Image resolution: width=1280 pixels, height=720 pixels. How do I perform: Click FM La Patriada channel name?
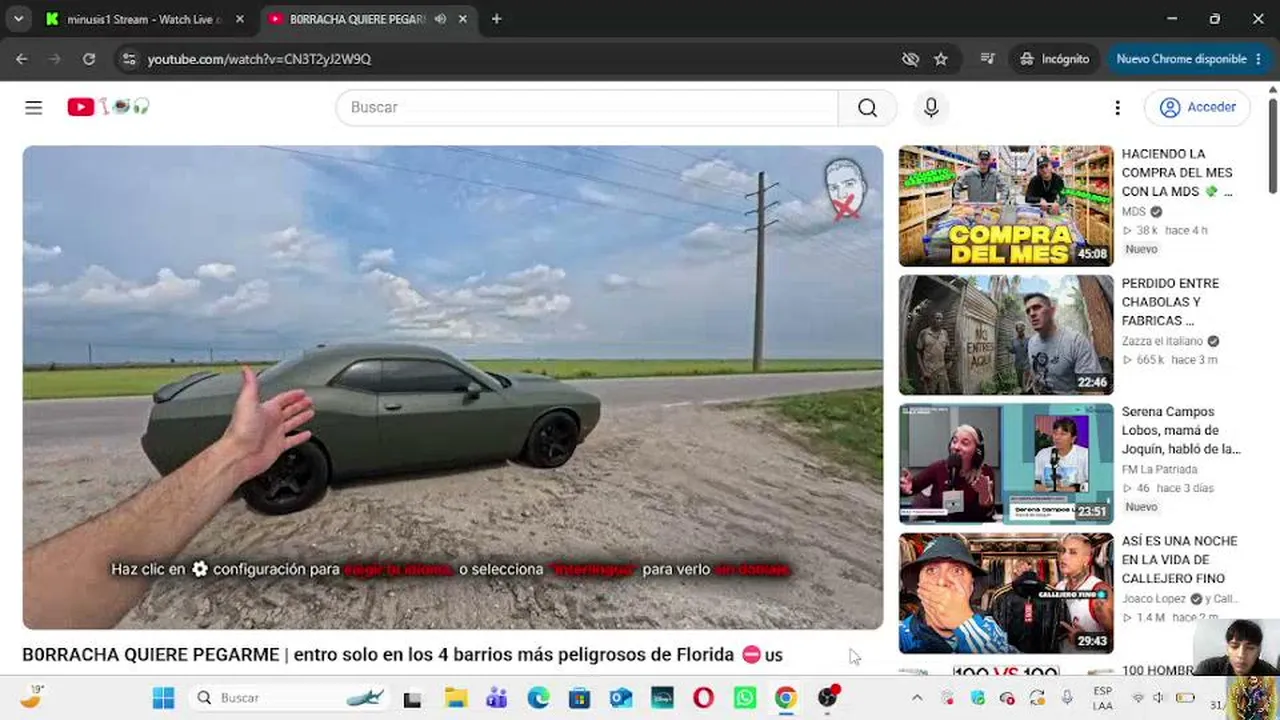pyautogui.click(x=1159, y=470)
